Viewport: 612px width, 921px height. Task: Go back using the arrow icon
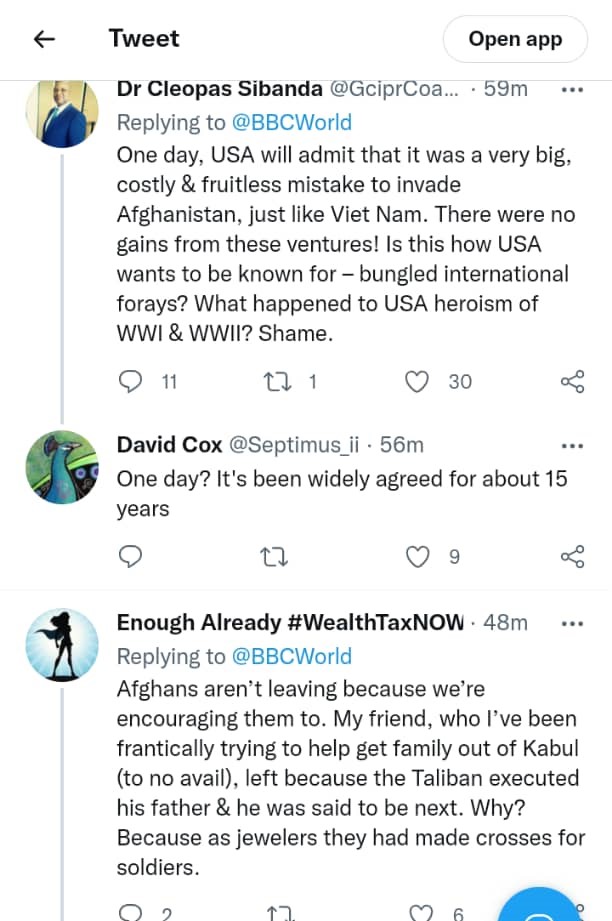click(x=44, y=39)
